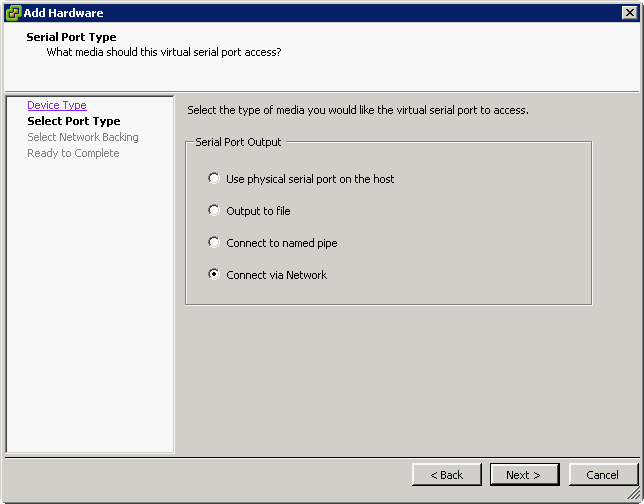Screen dimensions: 644x504
Task: Click the 'Select Network Backing' wizard step
Action: [83, 137]
